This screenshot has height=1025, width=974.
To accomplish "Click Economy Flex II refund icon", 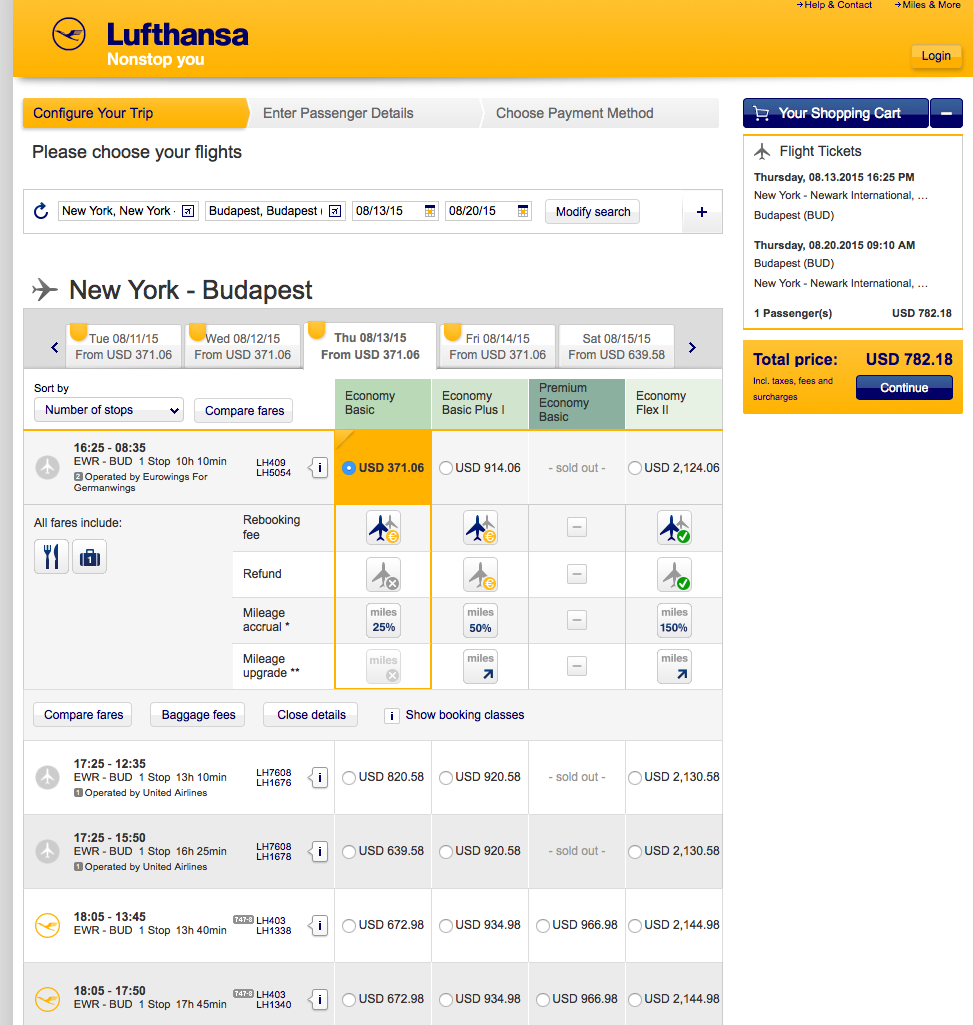I will coord(675,575).
